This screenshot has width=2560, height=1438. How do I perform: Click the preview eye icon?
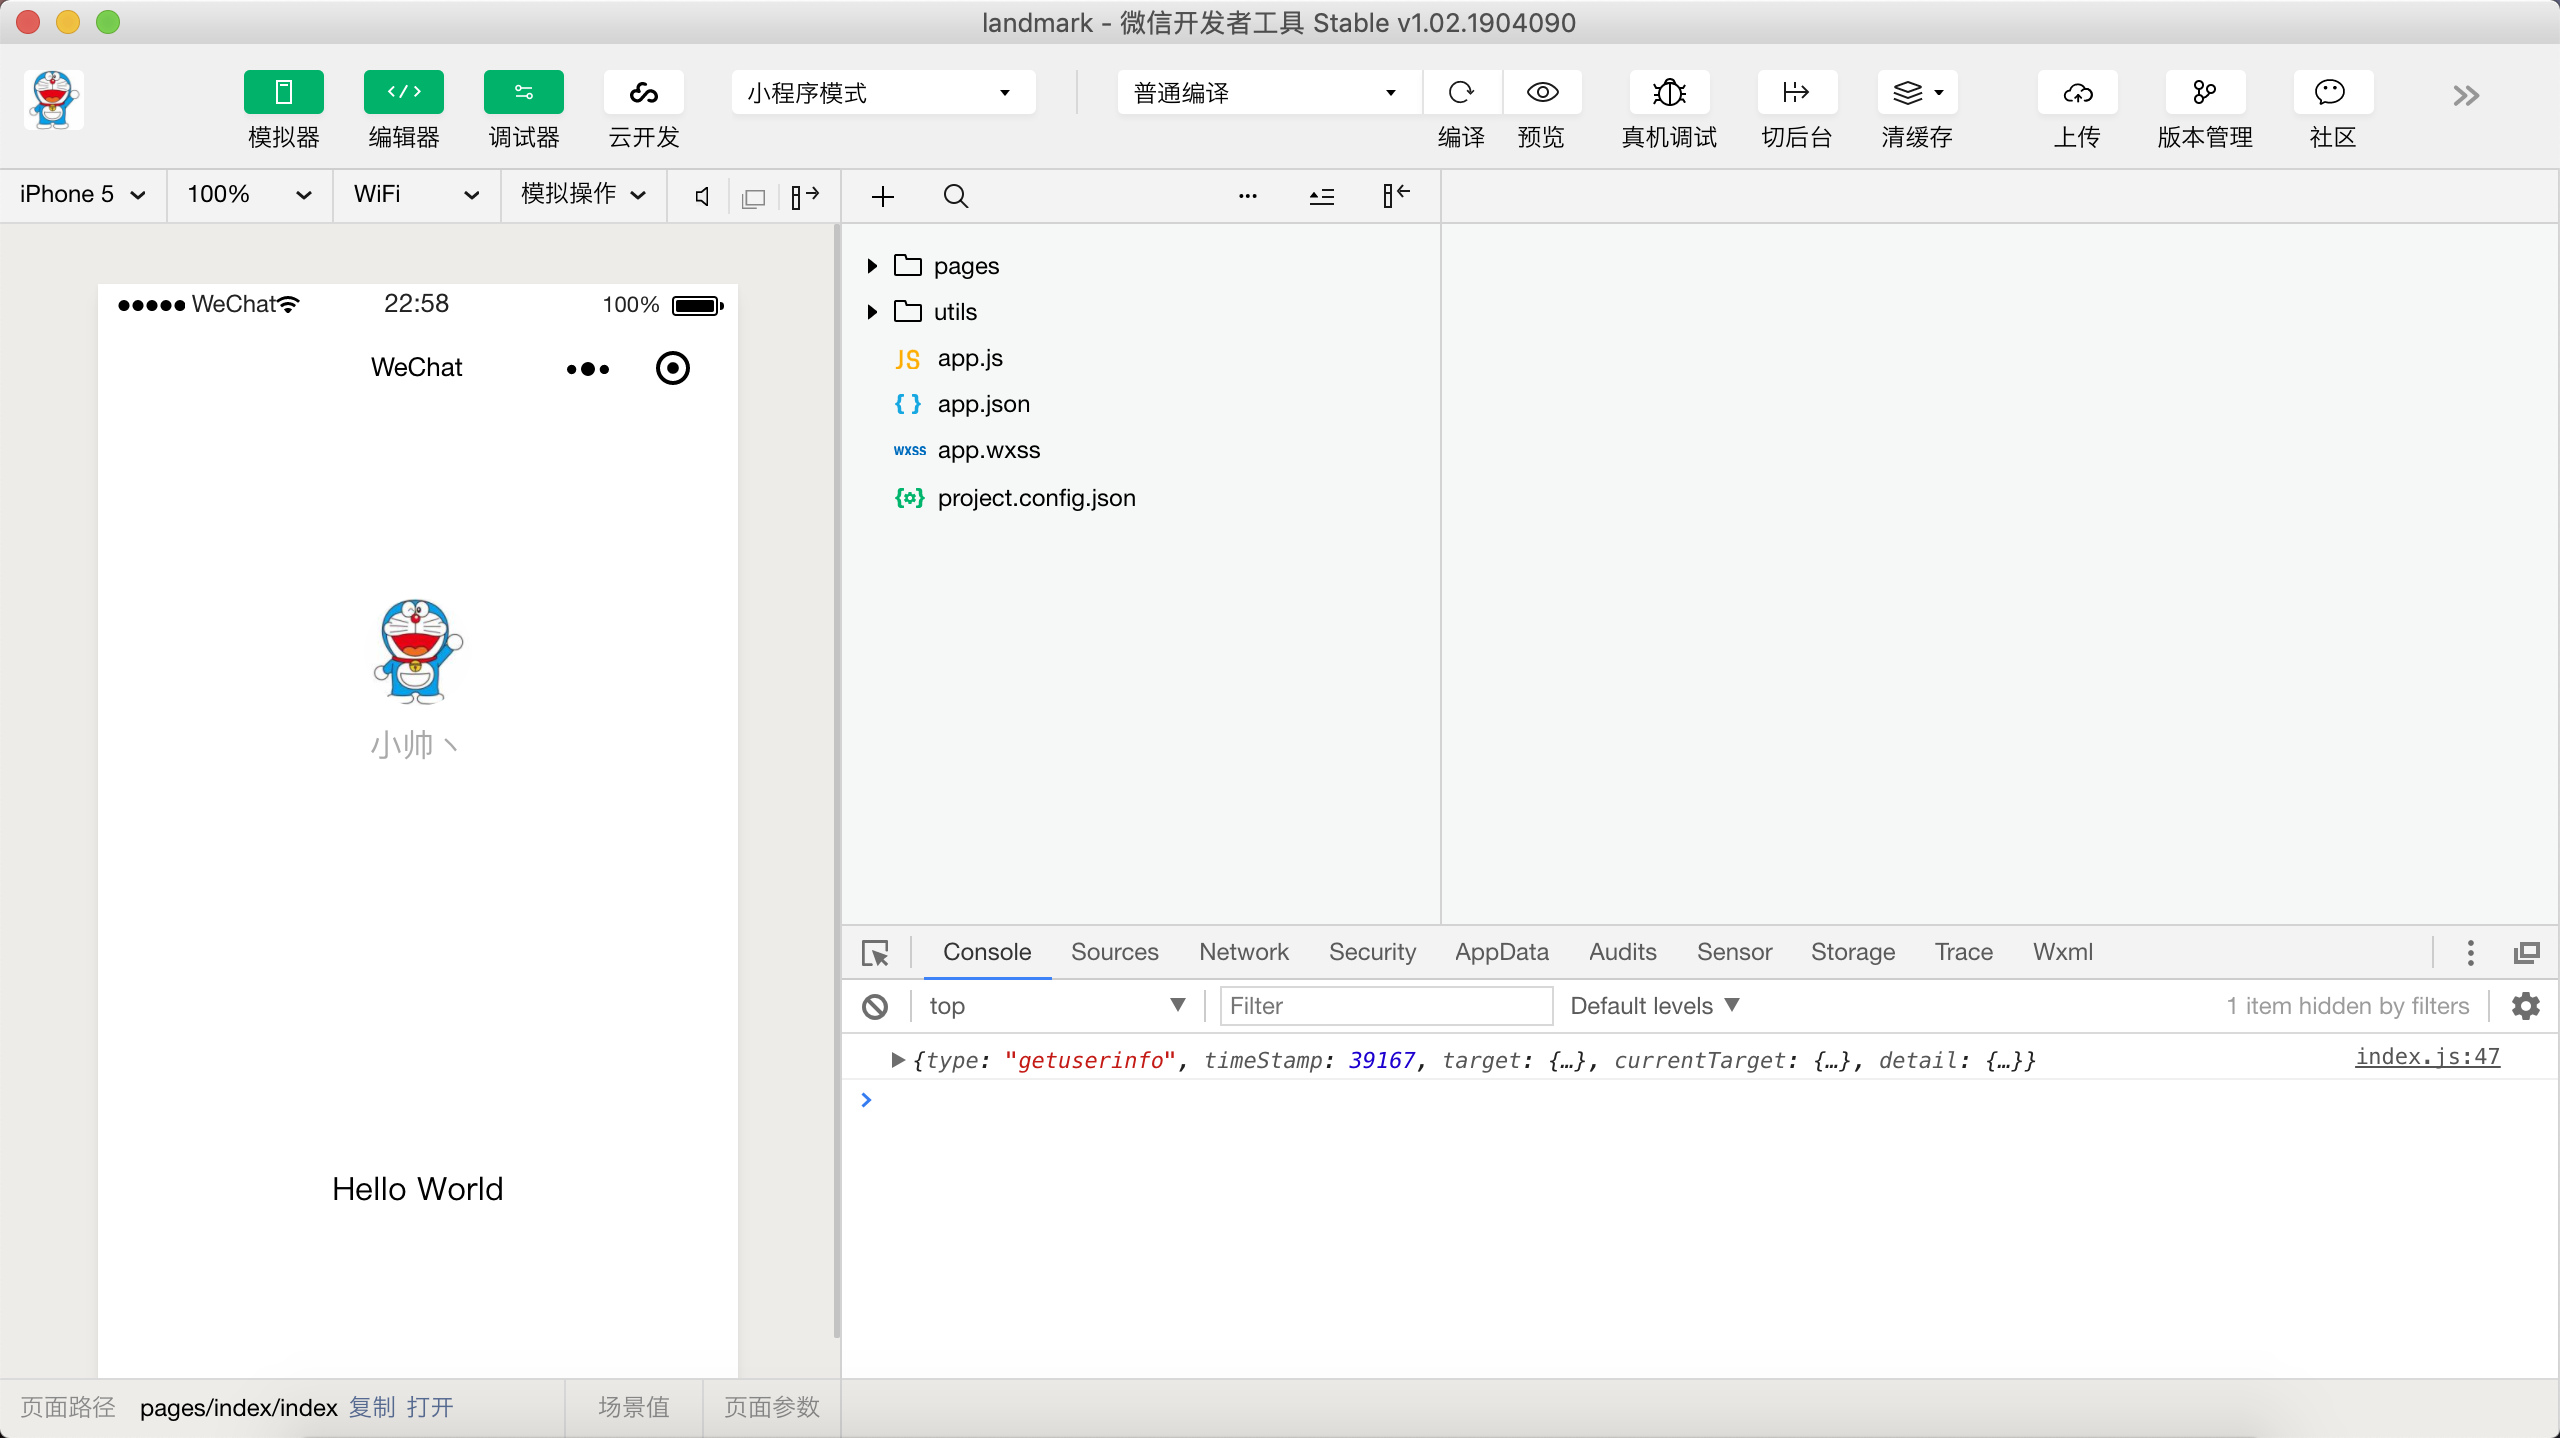(x=1542, y=93)
